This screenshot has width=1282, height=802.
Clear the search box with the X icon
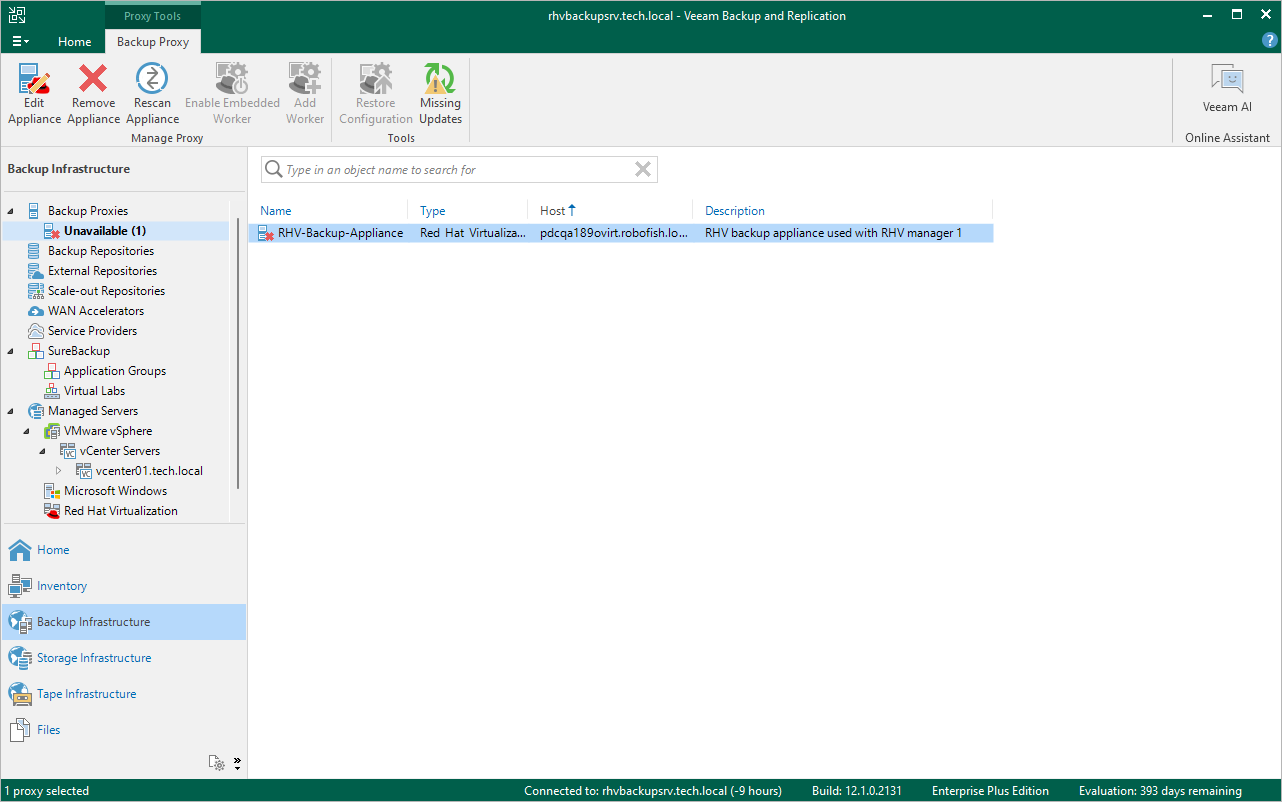[643, 170]
